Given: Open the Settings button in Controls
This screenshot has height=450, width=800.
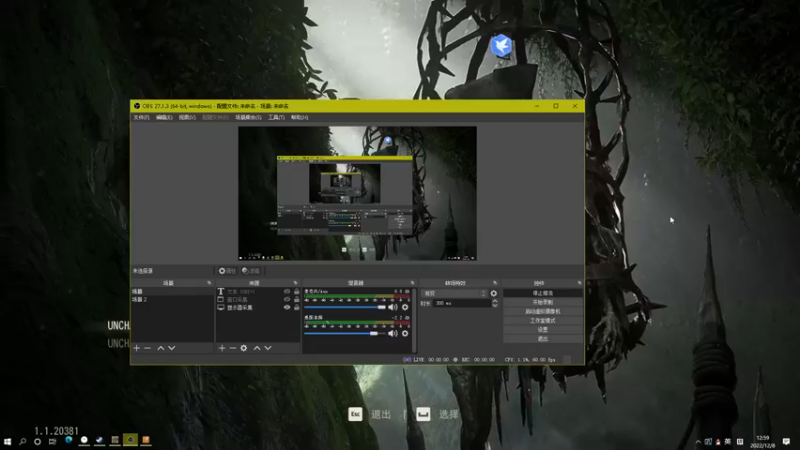Looking at the screenshot, I should click(x=543, y=330).
